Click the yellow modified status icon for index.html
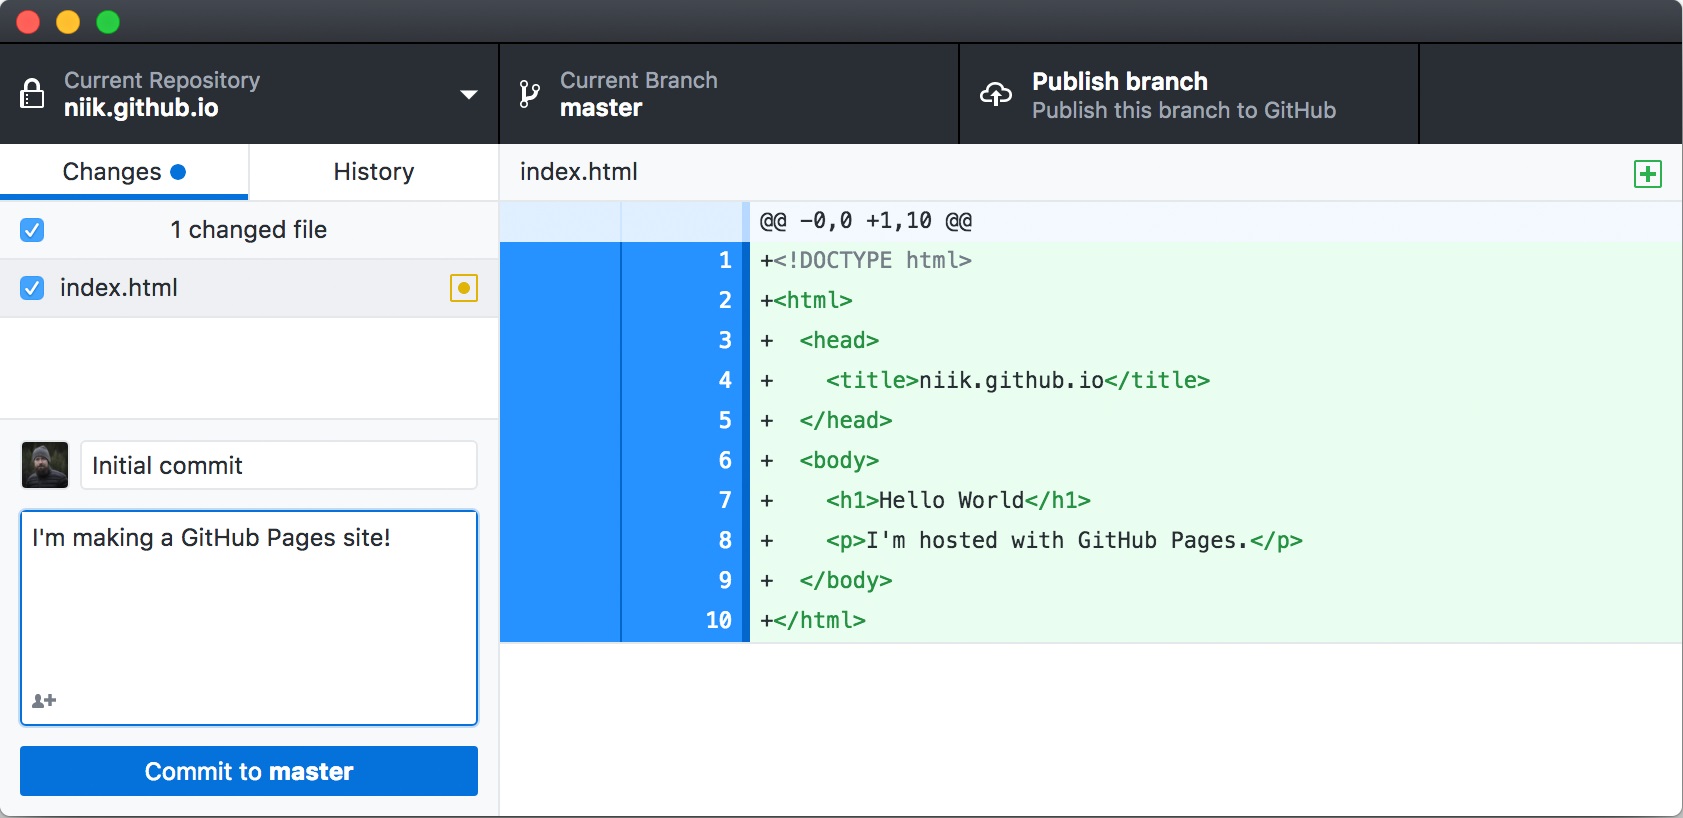Image resolution: width=1683 pixels, height=818 pixels. [464, 288]
